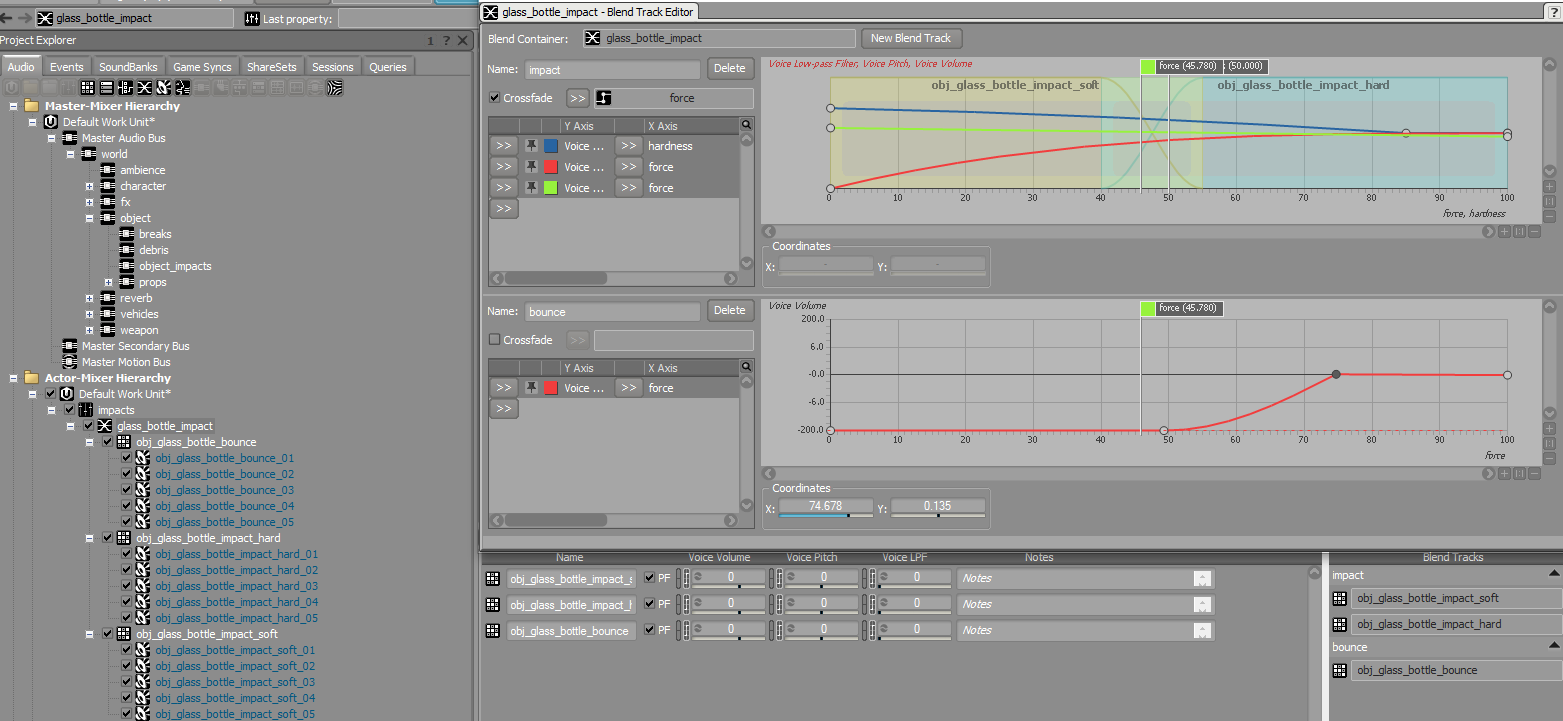
Task: Expand the vehicles bus node
Action: click(89, 314)
